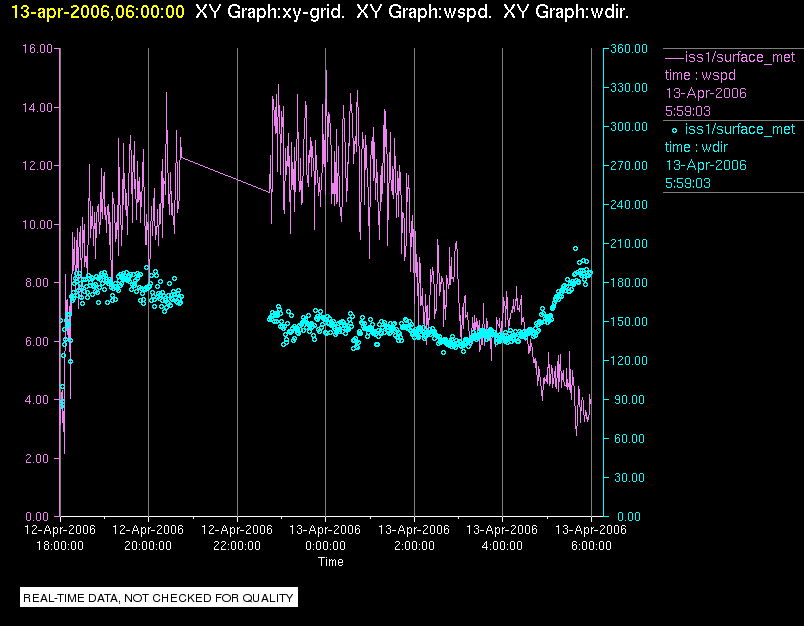
Task: Click the XY Graph:wdir. title text
Action: click(566, 12)
